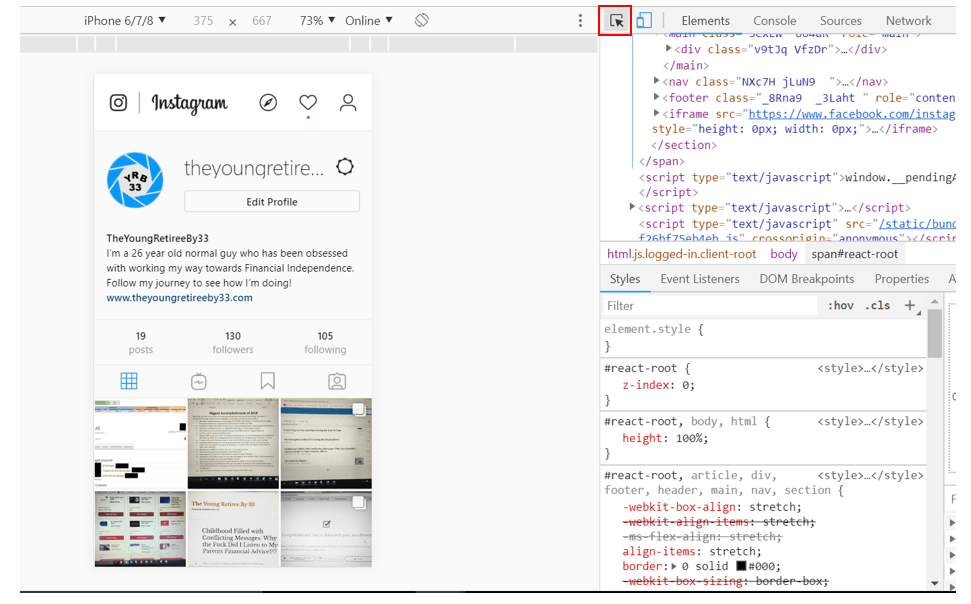Follow the www.theyoungretireeby33.com link
This screenshot has width=971, height=604.
(180, 297)
